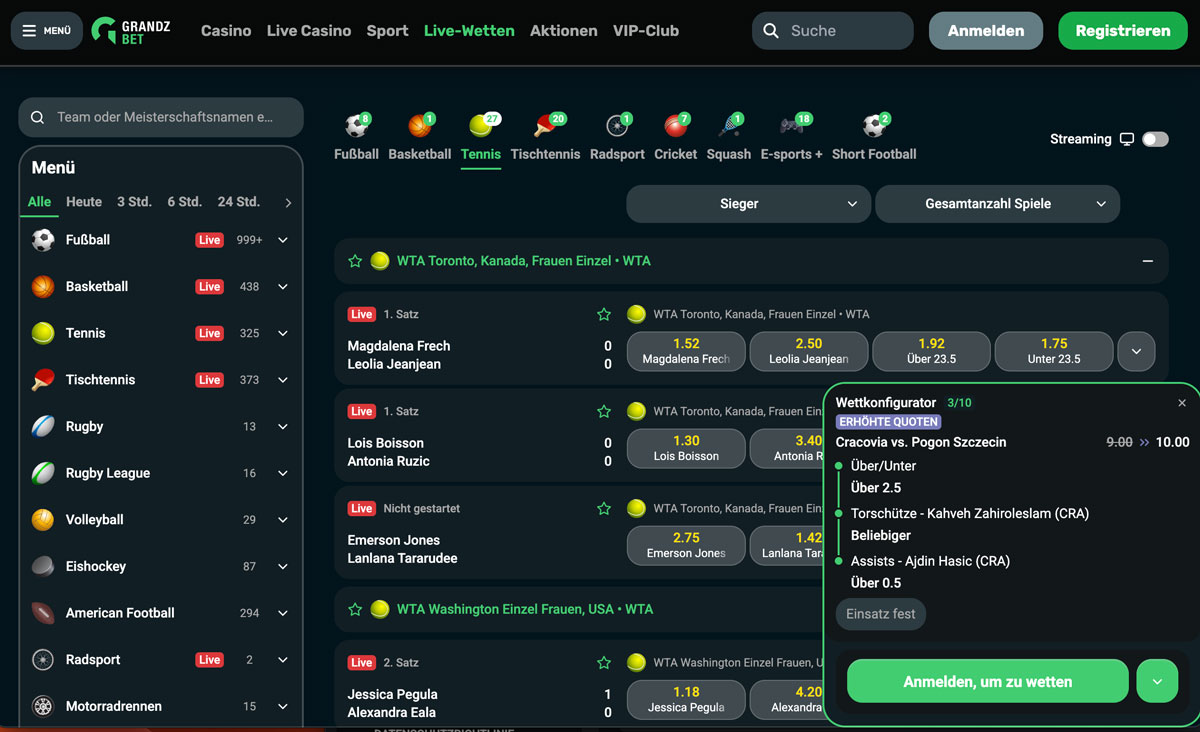The height and width of the screenshot is (732, 1200).
Task: Show more time filters arrow in Menü
Action: point(288,203)
